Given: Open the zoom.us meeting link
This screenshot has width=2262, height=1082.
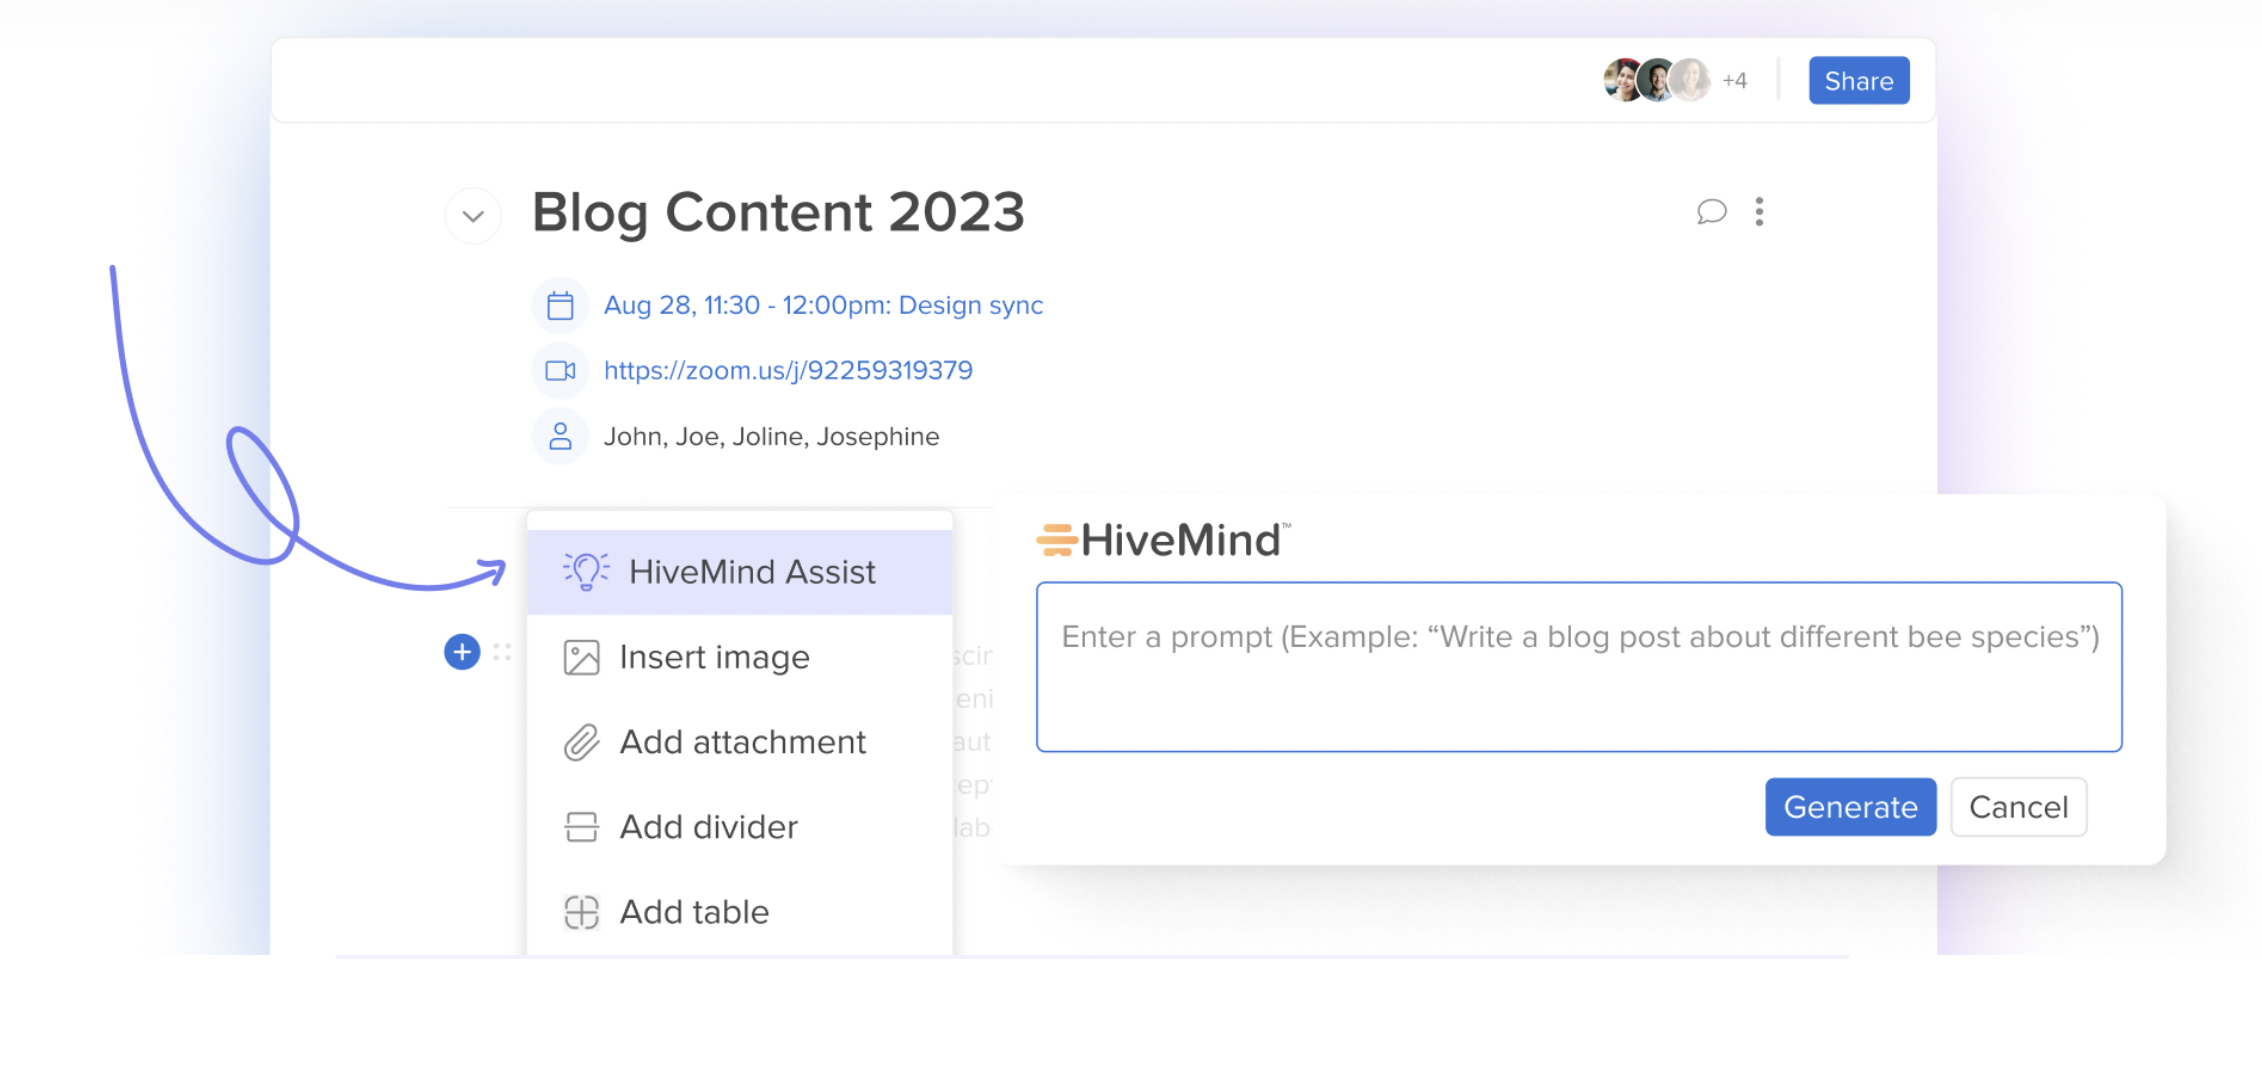Looking at the screenshot, I should point(788,371).
